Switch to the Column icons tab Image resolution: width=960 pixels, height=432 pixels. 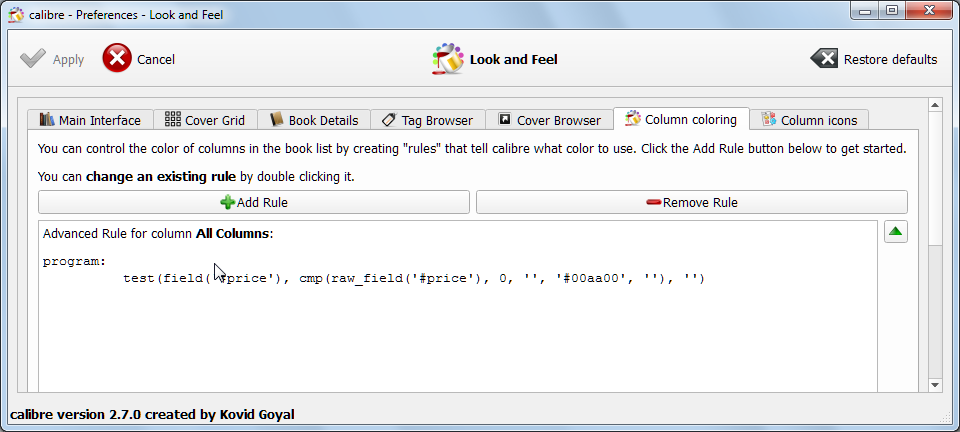[809, 120]
